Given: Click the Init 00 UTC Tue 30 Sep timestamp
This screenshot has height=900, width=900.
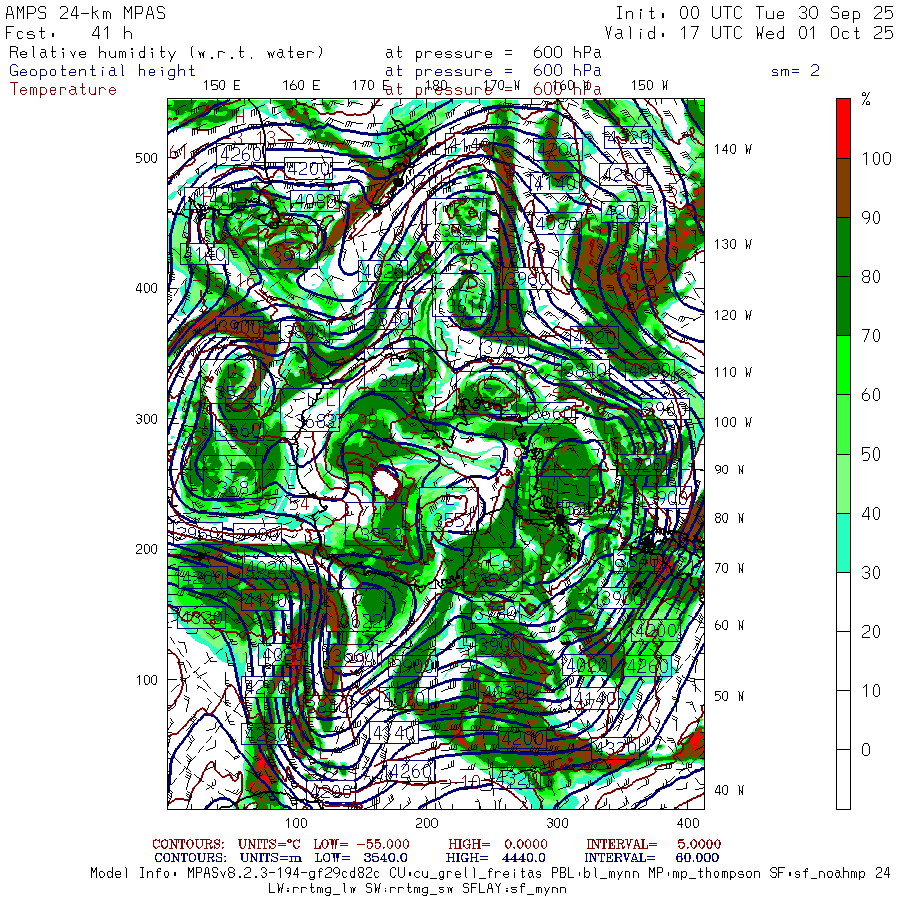Looking at the screenshot, I should click(x=754, y=13).
